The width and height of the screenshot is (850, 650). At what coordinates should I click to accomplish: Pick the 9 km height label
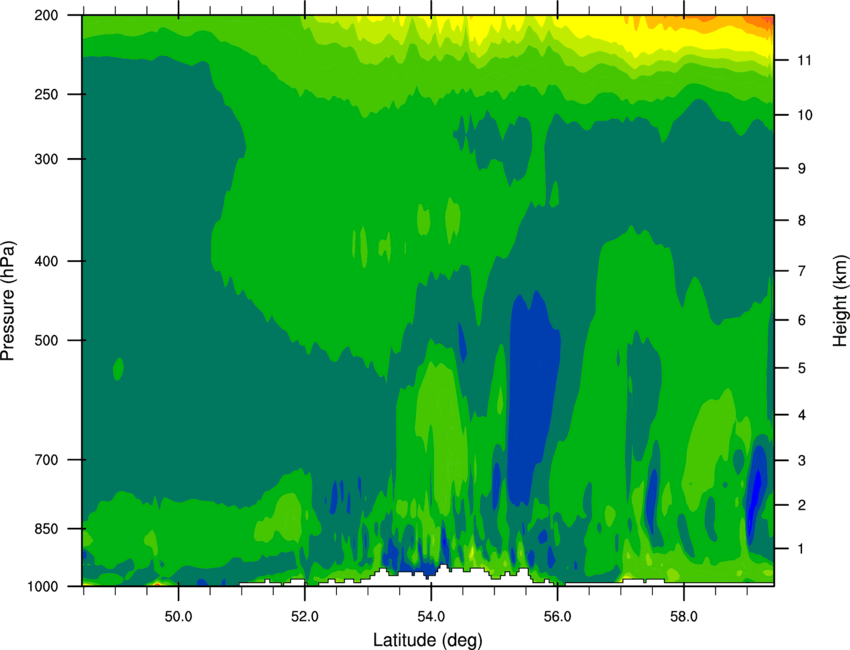pyautogui.click(x=801, y=169)
